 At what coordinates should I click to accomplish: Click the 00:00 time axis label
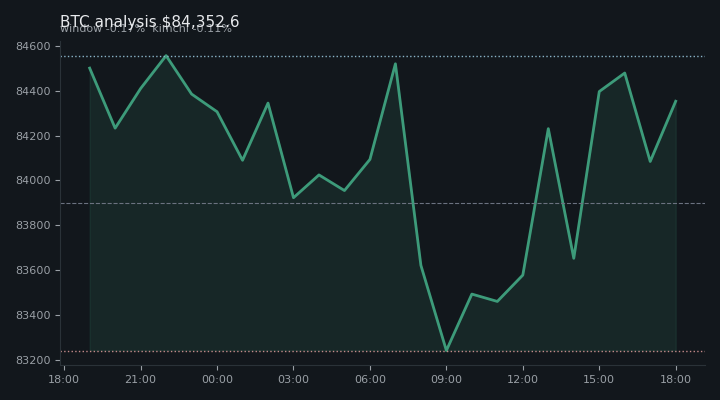217,379
